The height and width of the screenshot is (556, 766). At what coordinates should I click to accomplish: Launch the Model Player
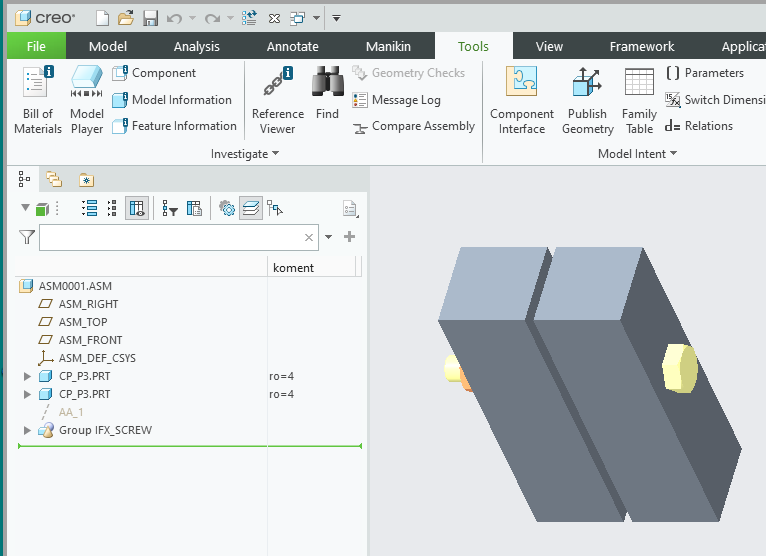[87, 100]
